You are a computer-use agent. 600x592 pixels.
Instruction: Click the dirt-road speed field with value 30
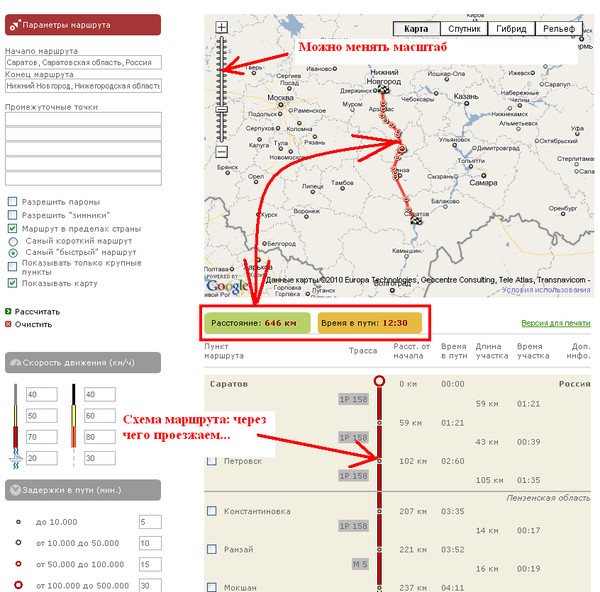(100, 458)
